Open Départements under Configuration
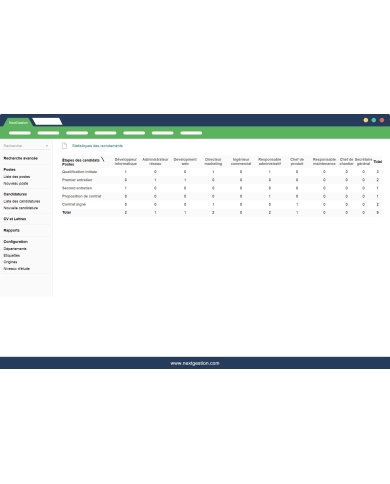The height and width of the screenshot is (484, 390). [x=15, y=249]
